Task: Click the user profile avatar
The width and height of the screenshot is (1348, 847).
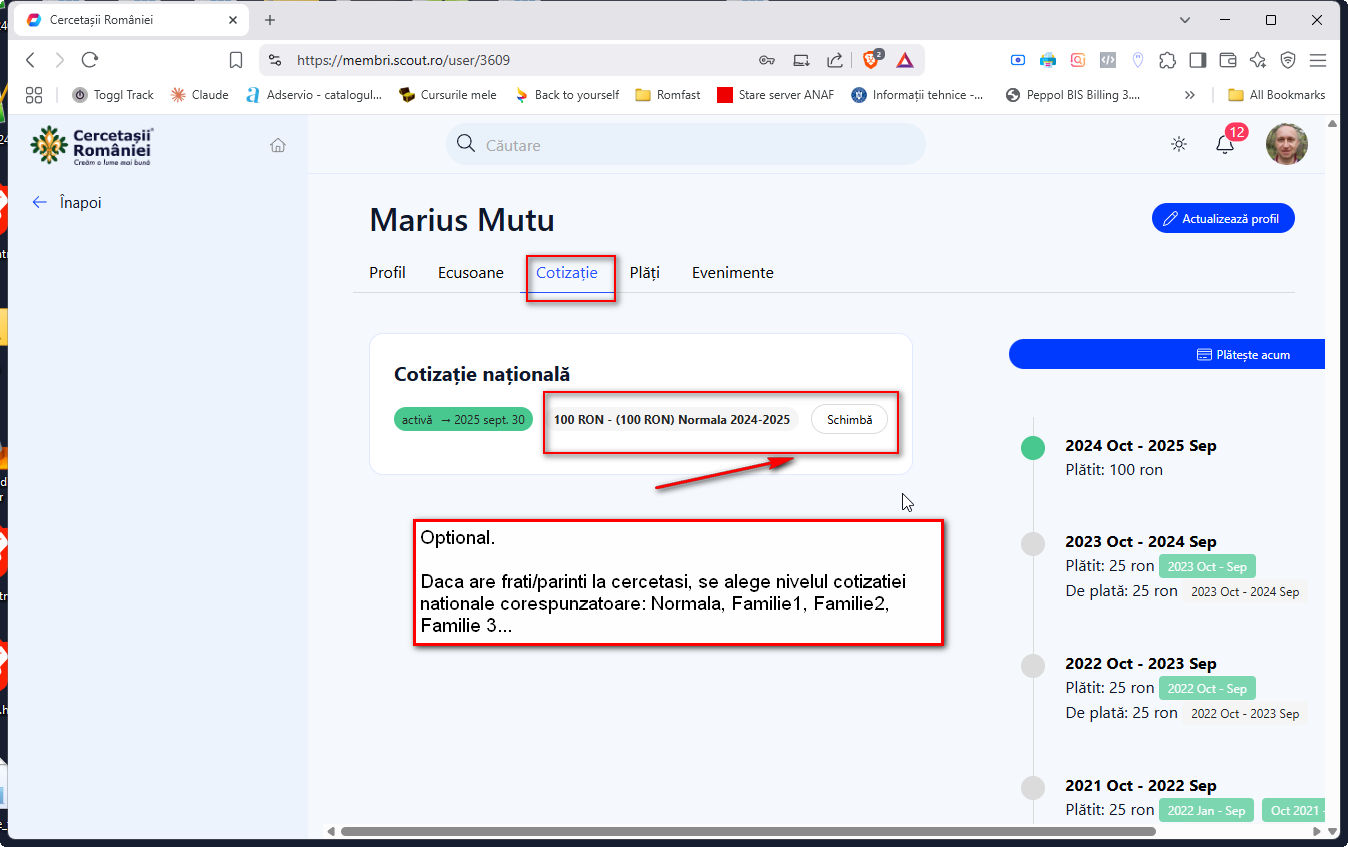Action: [1286, 144]
